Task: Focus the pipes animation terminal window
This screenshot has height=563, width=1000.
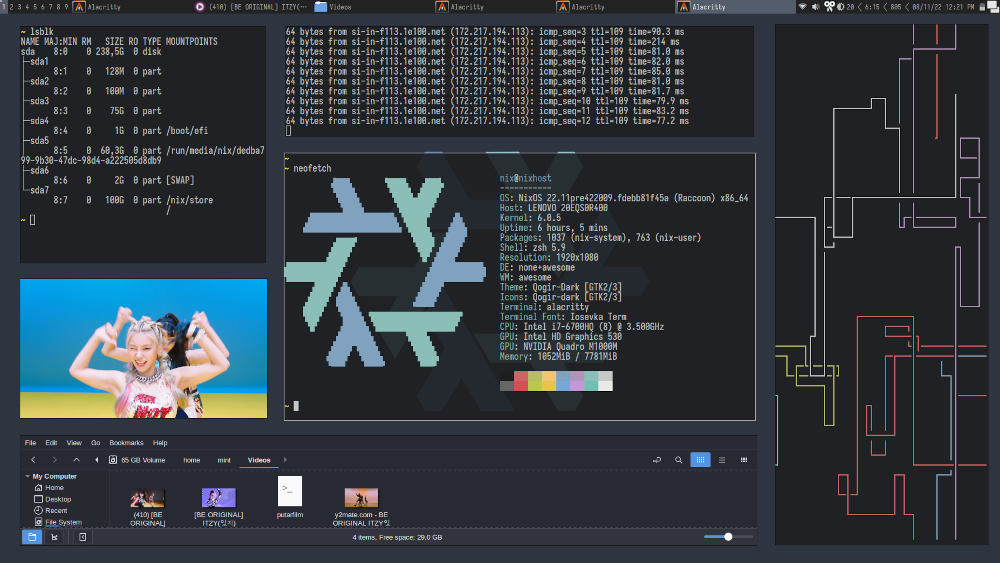Action: pyautogui.click(x=881, y=284)
